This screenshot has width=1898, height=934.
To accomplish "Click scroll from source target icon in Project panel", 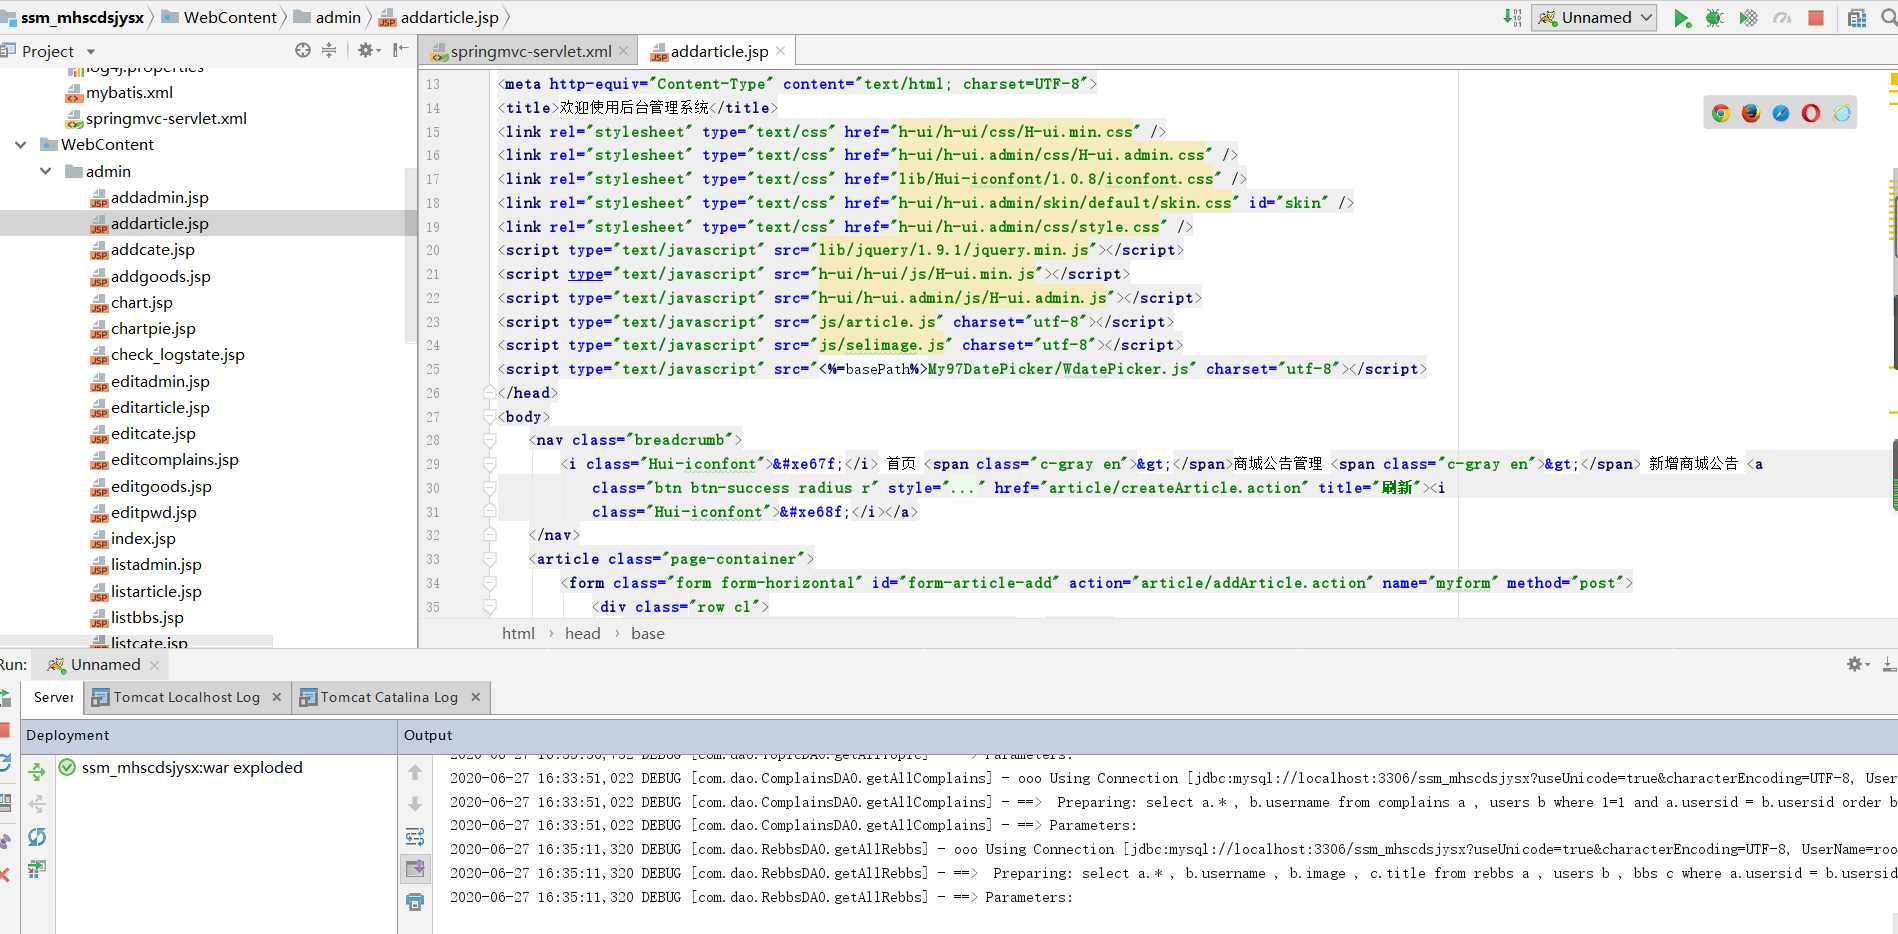I will 303,50.
